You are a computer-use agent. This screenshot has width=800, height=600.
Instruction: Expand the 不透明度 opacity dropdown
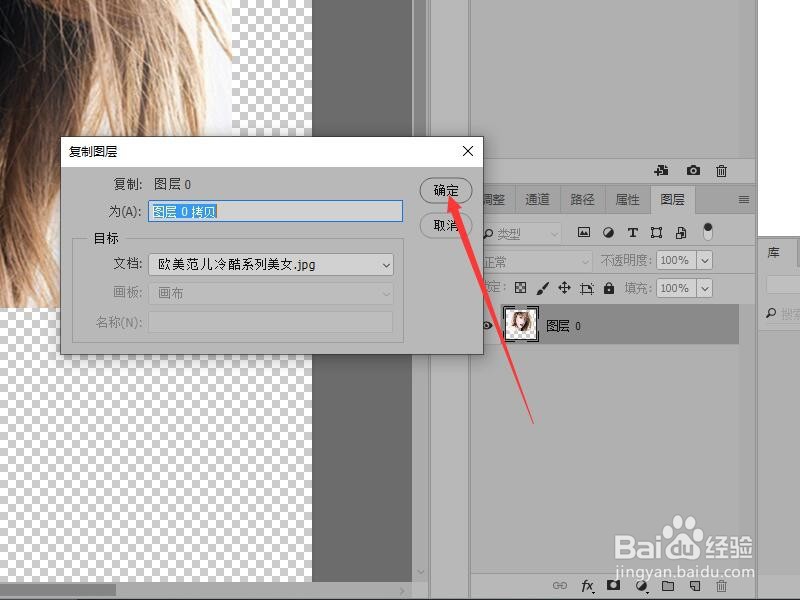tap(703, 260)
